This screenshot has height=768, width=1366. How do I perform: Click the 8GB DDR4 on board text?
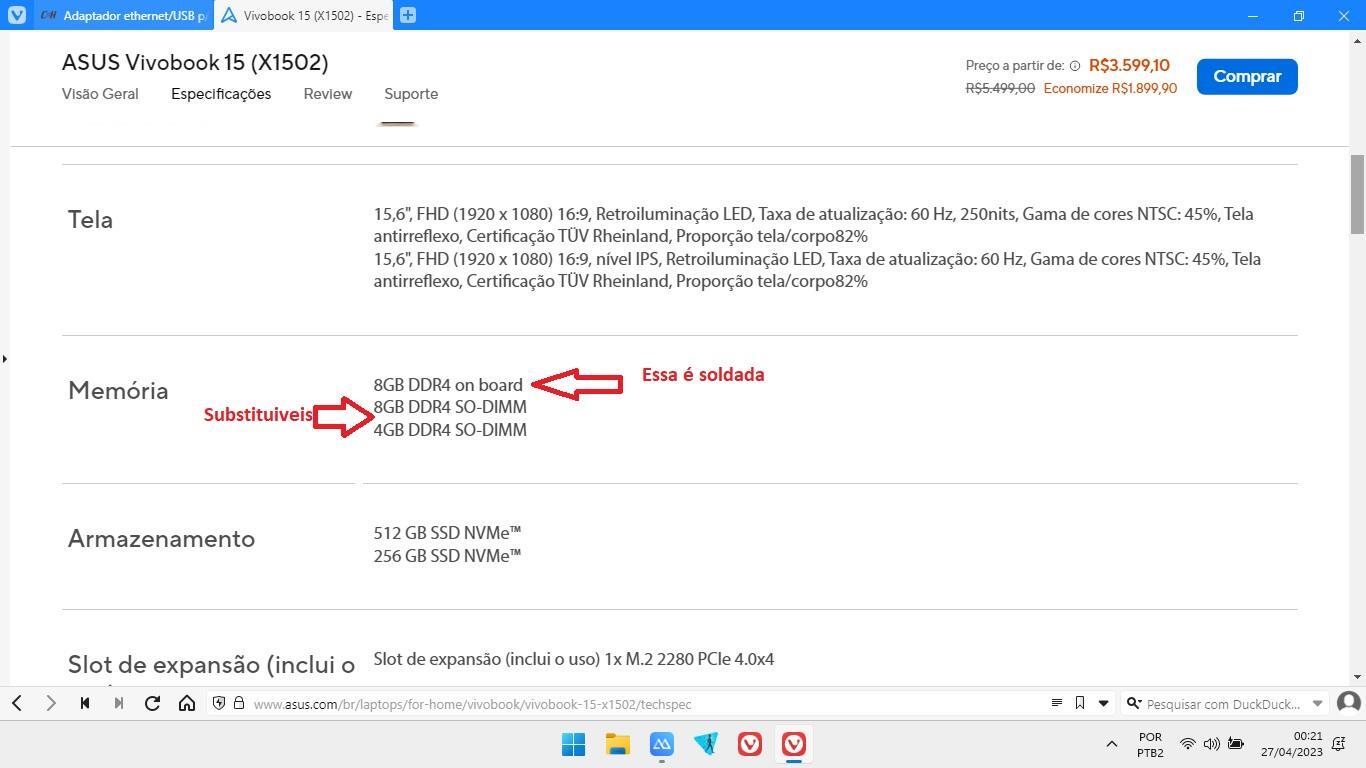[448, 385]
